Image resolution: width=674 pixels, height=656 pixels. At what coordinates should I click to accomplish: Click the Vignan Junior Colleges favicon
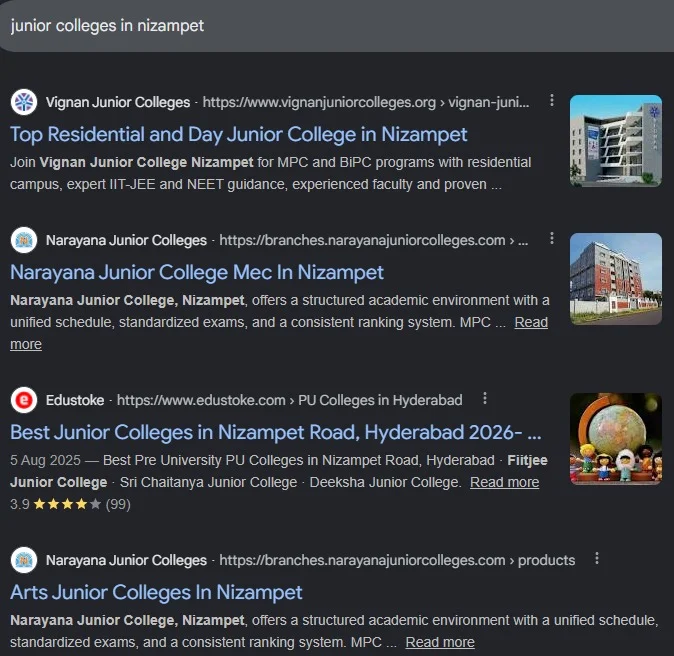[x=24, y=102]
